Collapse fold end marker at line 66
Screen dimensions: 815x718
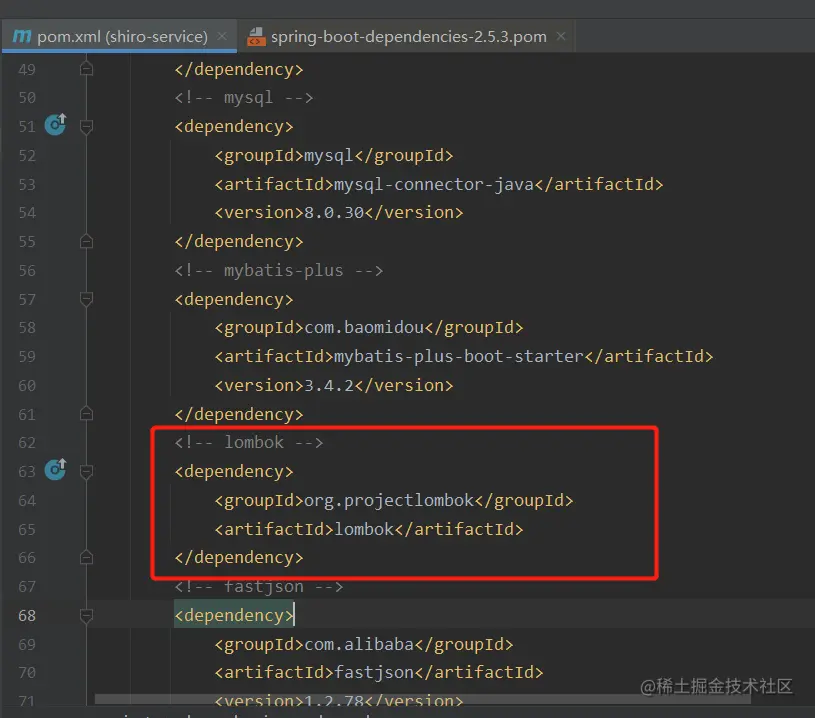pyautogui.click(x=87, y=557)
